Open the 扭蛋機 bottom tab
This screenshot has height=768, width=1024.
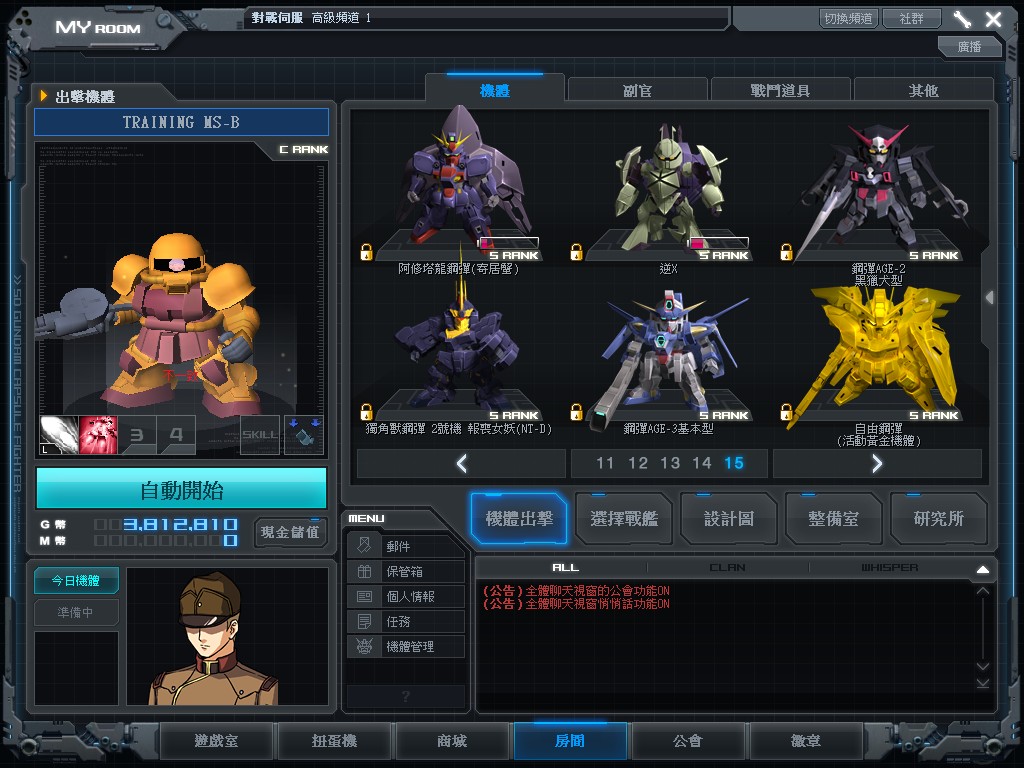(334, 741)
